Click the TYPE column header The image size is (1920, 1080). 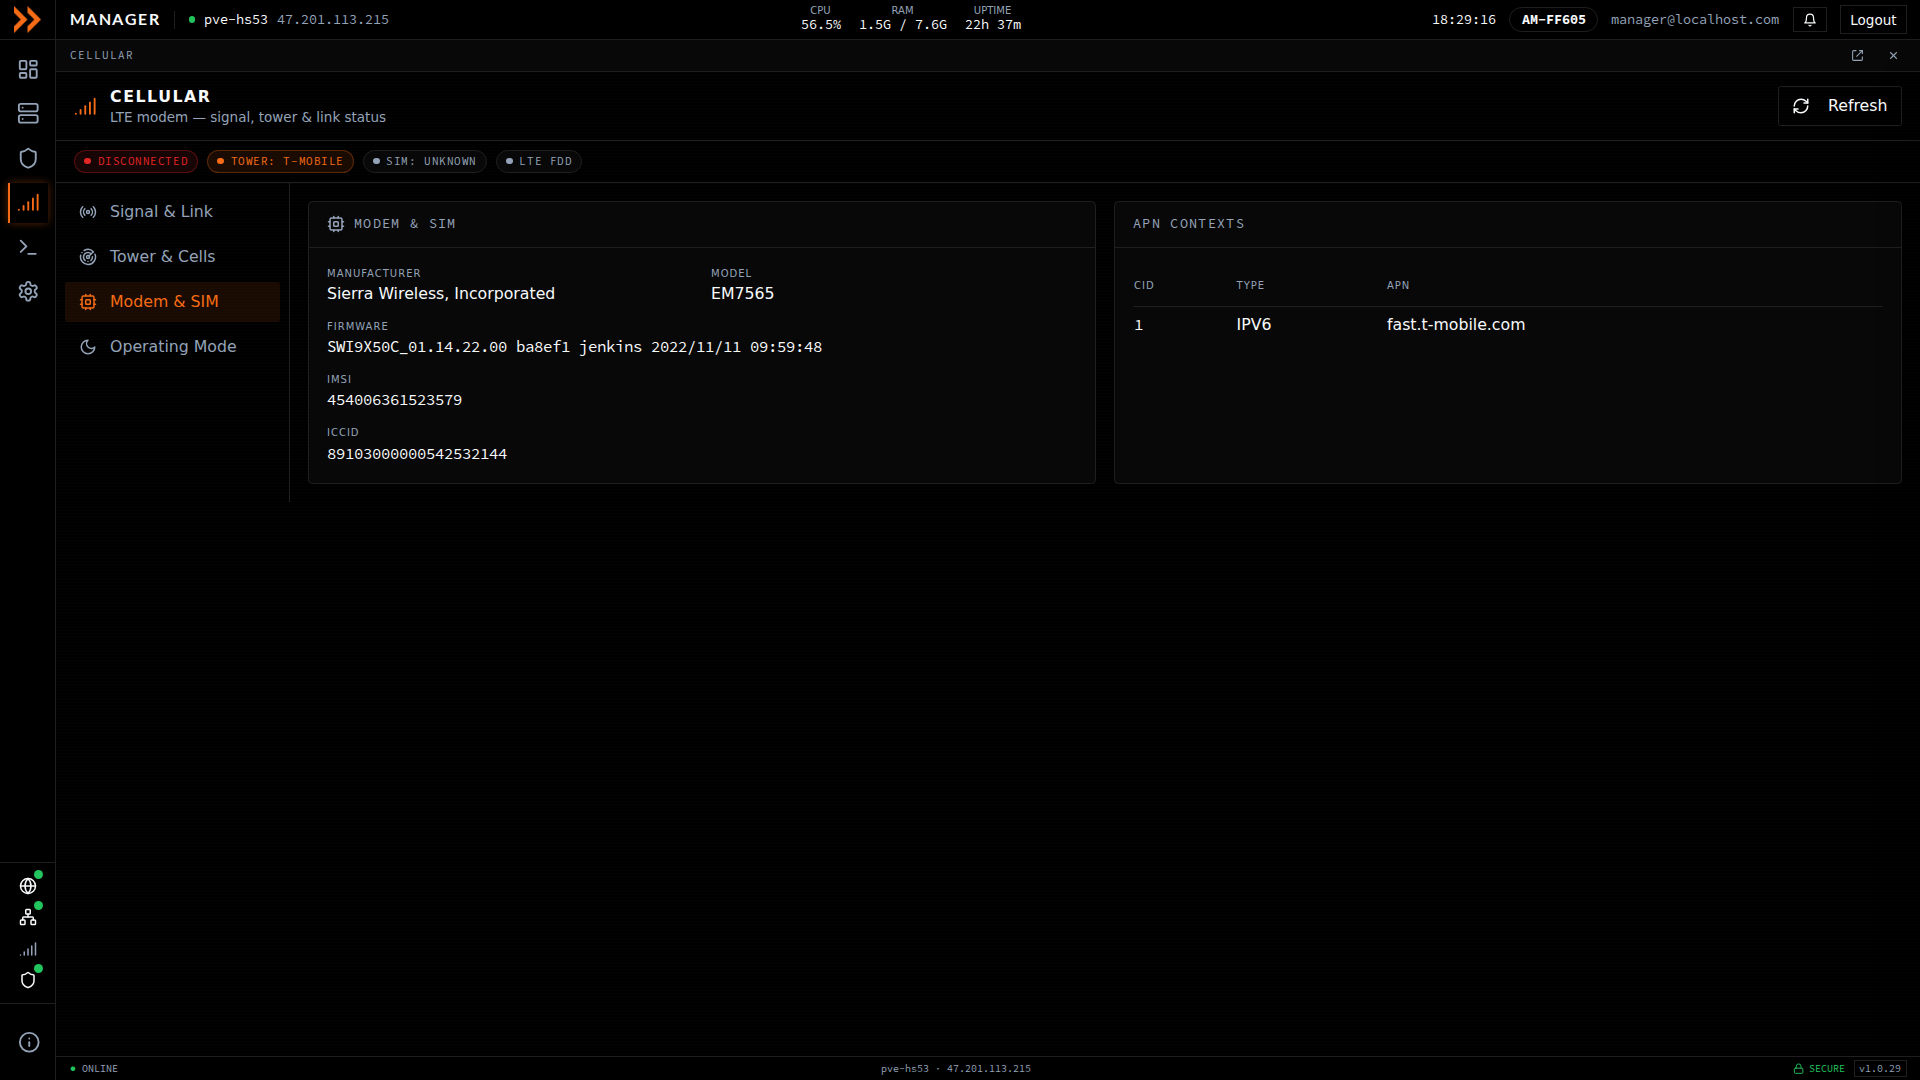pos(1249,286)
